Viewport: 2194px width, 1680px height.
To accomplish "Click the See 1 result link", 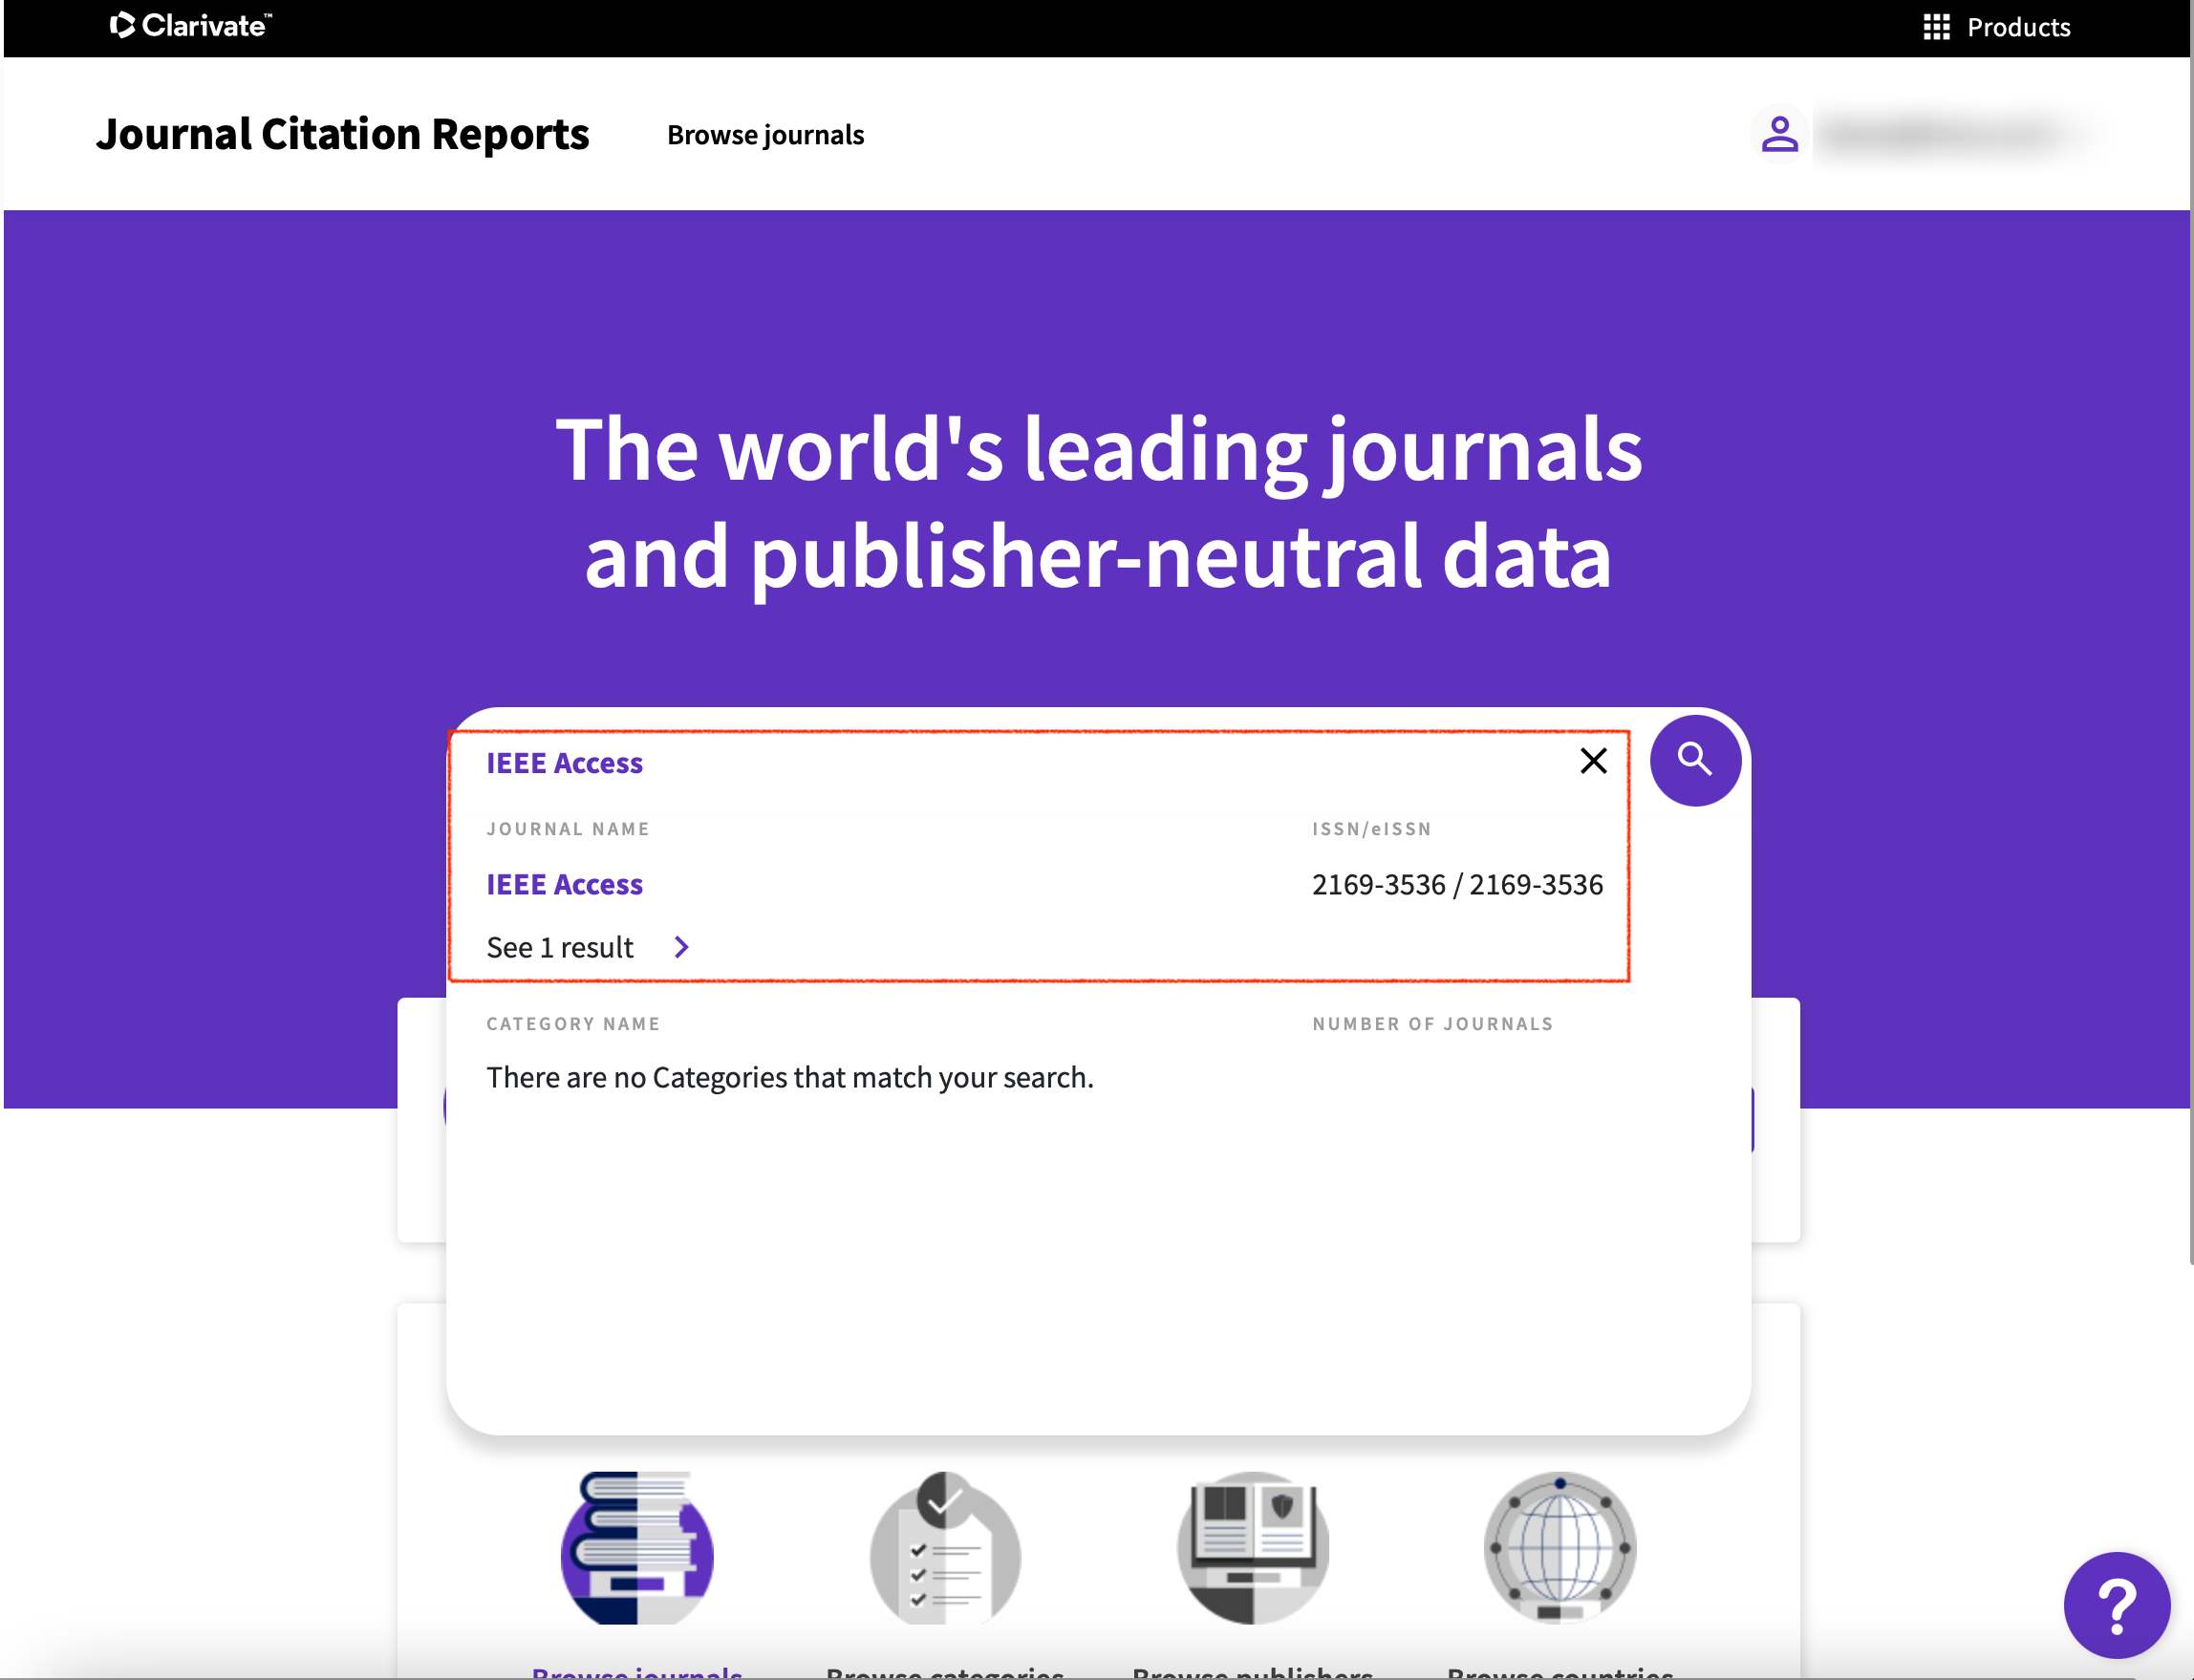I will pyautogui.click(x=560, y=947).
